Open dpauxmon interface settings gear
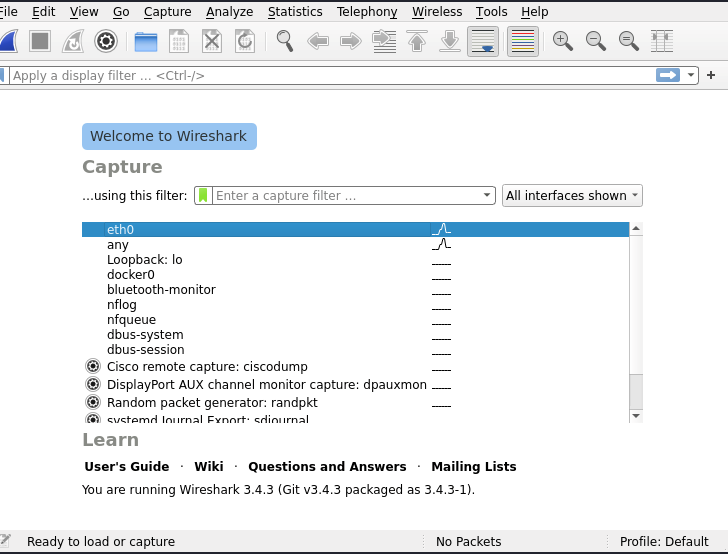 [93, 385]
